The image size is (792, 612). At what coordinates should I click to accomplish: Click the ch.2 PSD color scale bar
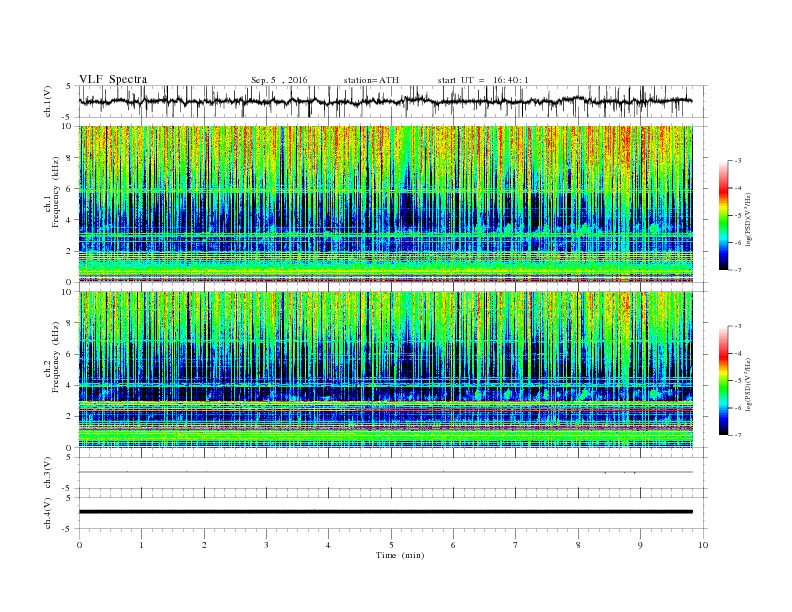click(723, 381)
